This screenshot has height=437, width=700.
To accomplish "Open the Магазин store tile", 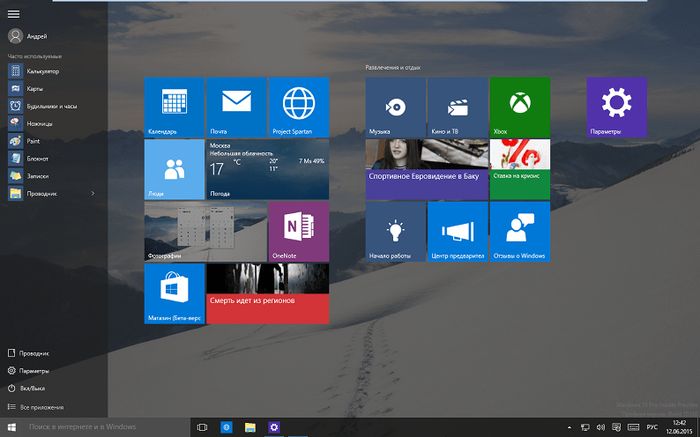I will click(x=174, y=293).
